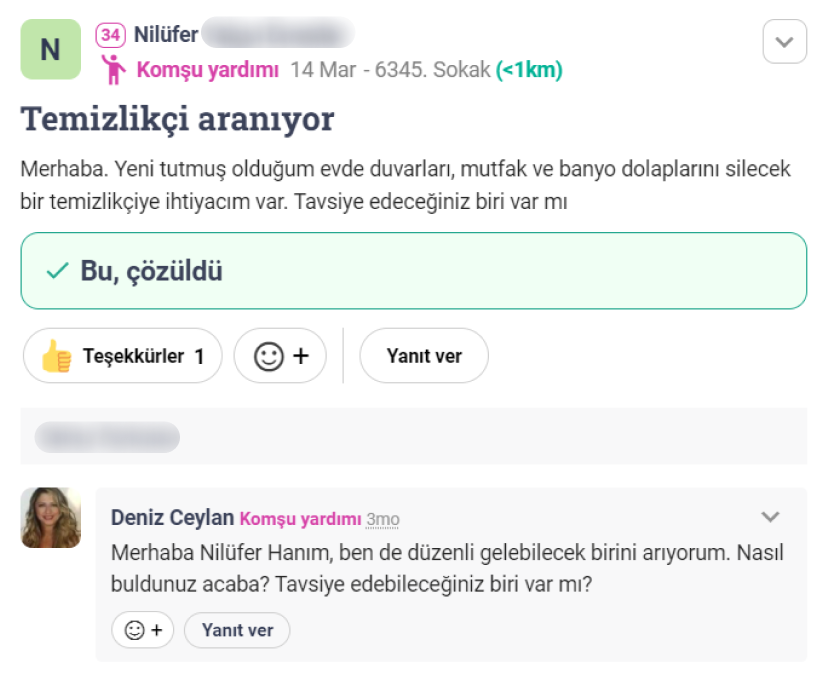
Task: Add an emoji reaction to Deniz's comment
Action: coord(143,630)
